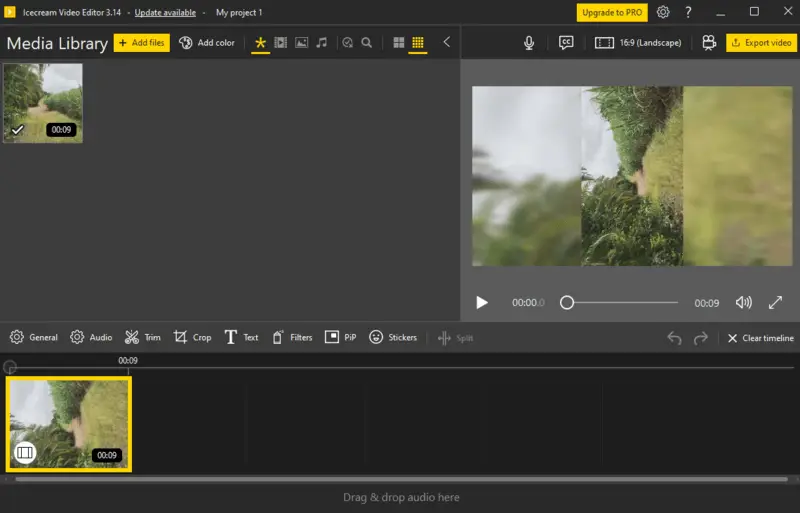Screen dimensions: 800x513
Task: Click the undo arrow icon
Action: click(x=674, y=338)
